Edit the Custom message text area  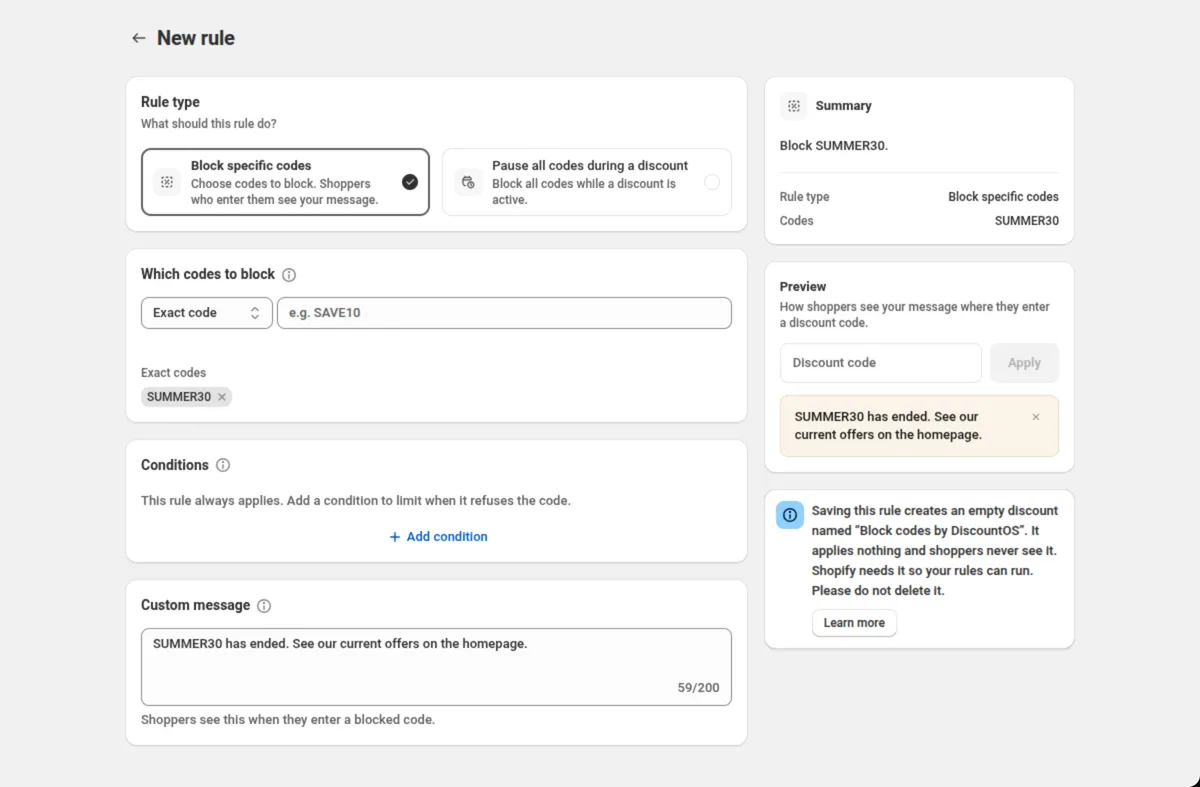coord(436,667)
